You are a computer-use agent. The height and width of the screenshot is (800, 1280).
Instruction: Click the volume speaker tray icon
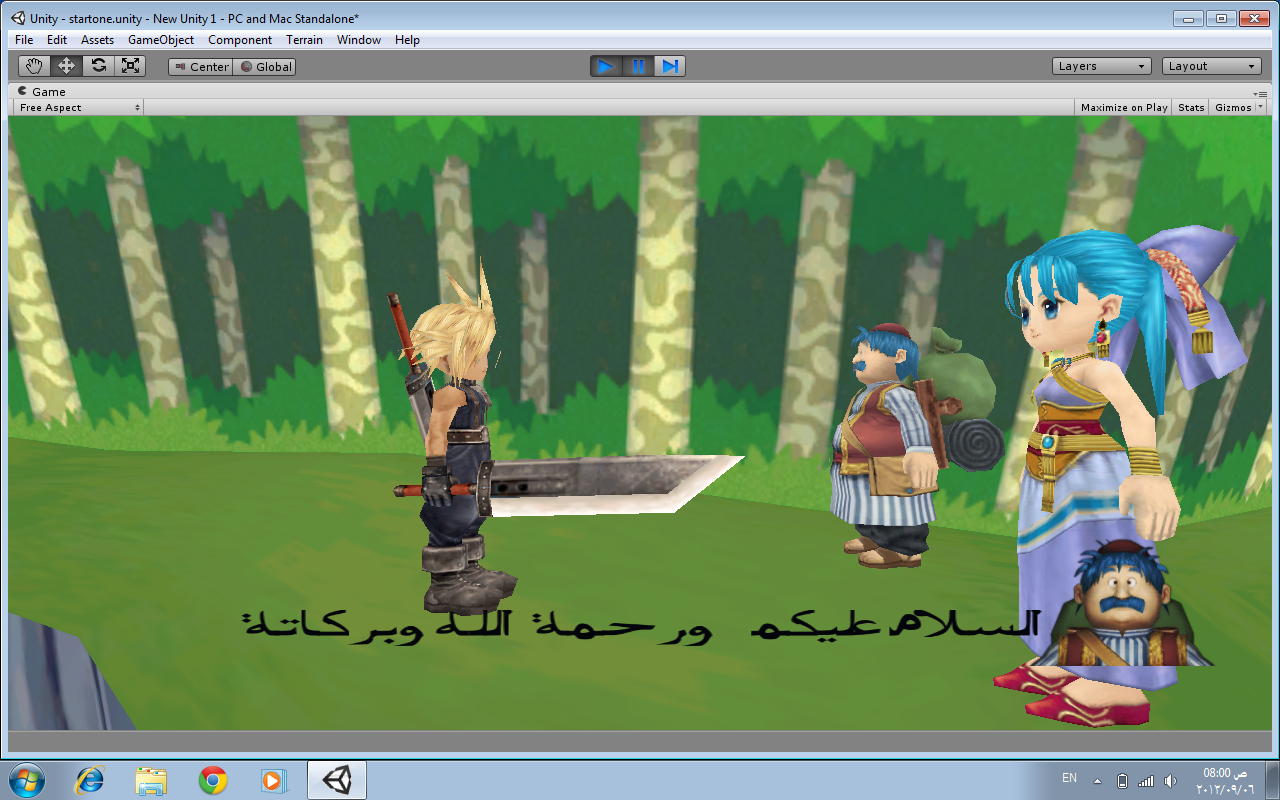click(x=1171, y=780)
